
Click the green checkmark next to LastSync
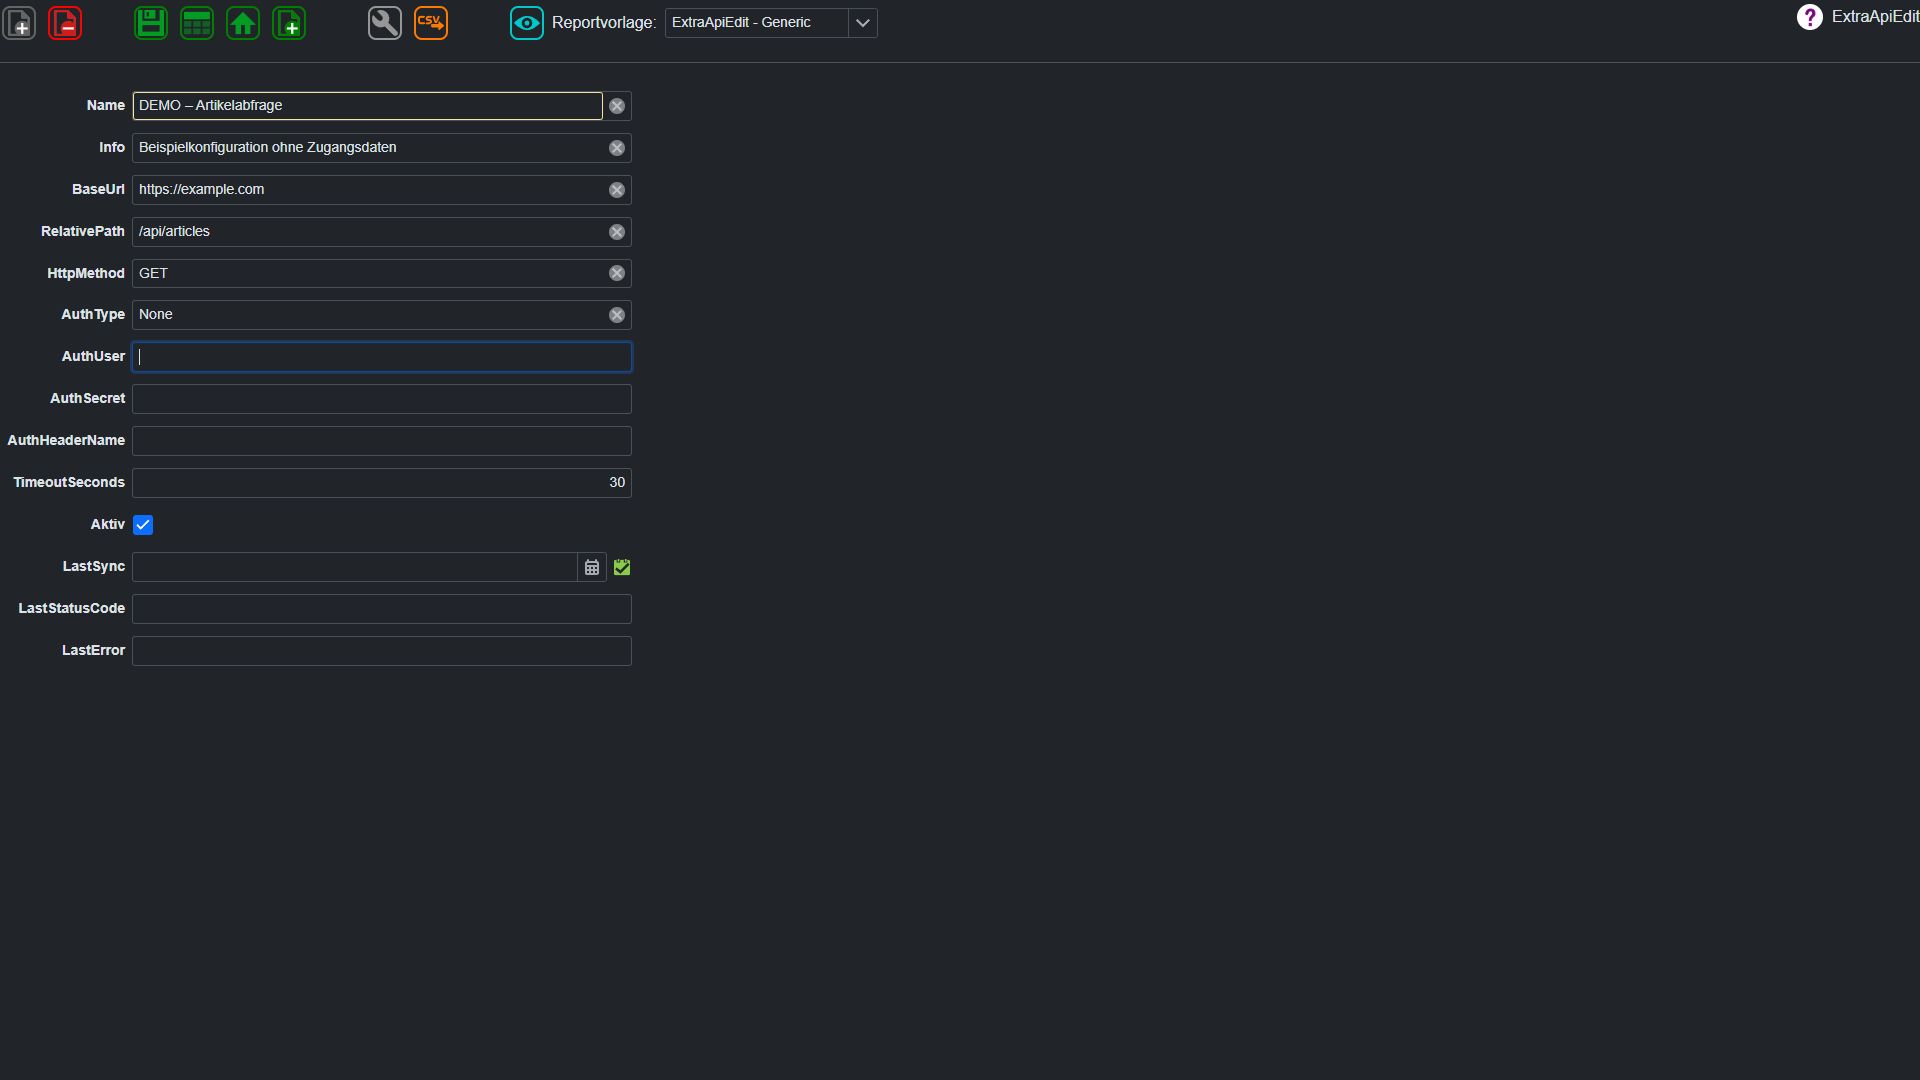point(622,567)
